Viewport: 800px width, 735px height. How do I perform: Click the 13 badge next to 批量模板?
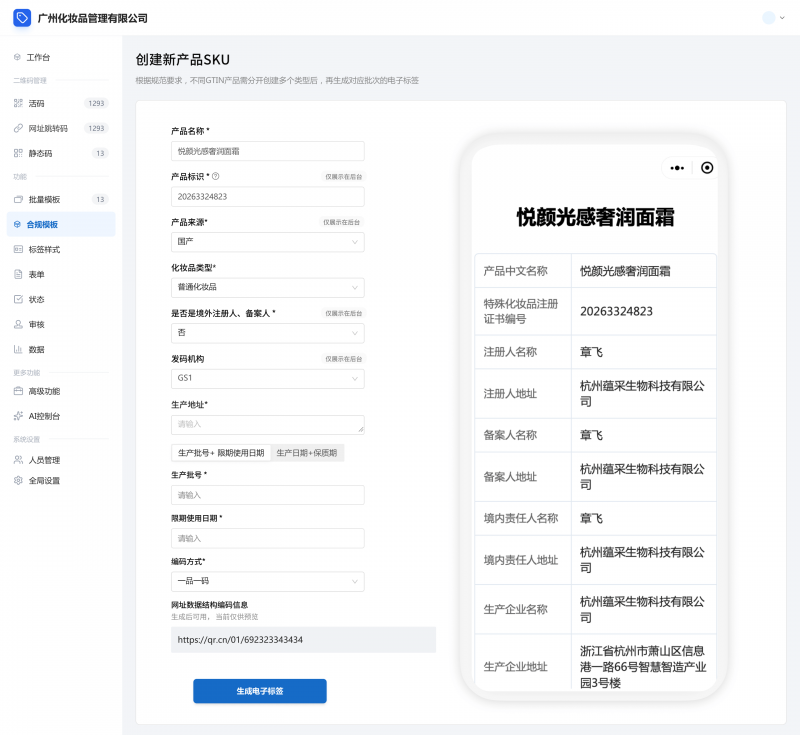[x=100, y=199]
